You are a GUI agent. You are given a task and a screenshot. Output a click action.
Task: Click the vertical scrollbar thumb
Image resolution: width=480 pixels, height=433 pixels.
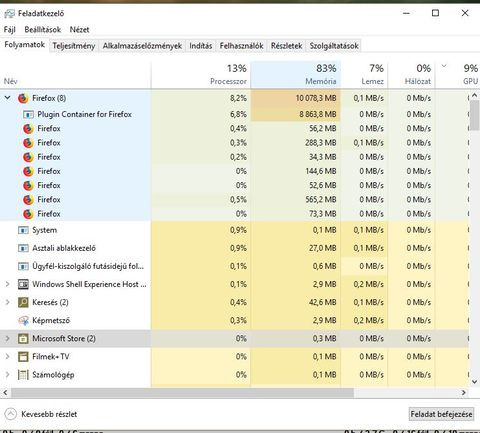click(474, 115)
